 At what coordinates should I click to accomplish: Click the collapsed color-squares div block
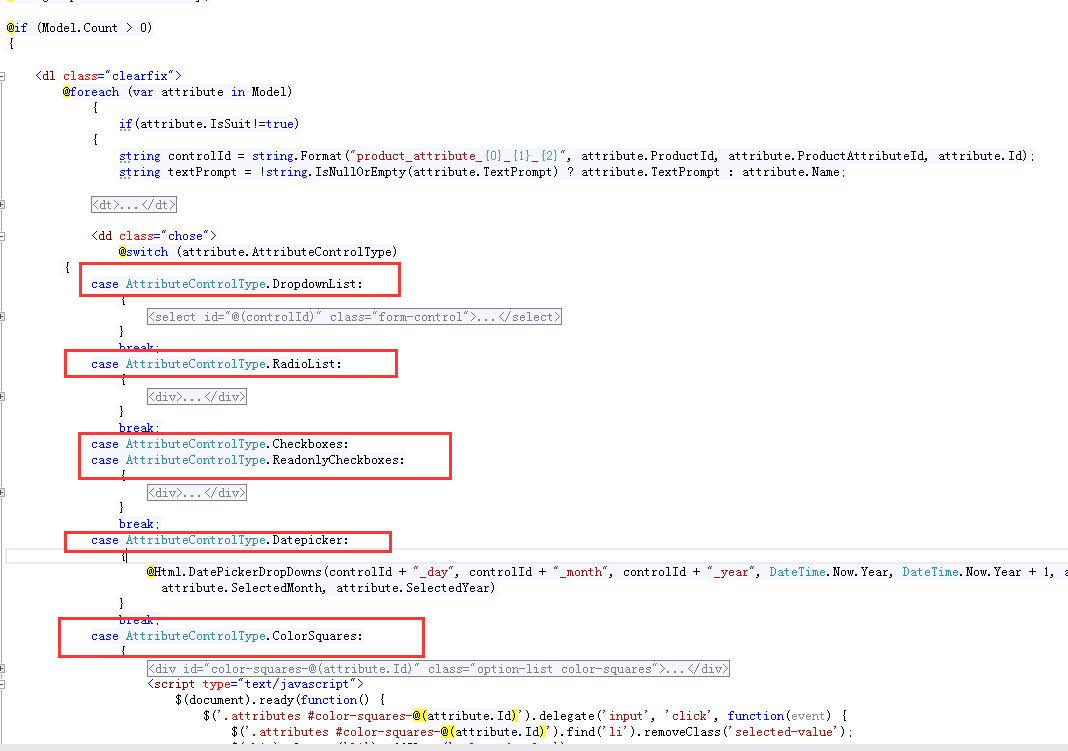438,669
